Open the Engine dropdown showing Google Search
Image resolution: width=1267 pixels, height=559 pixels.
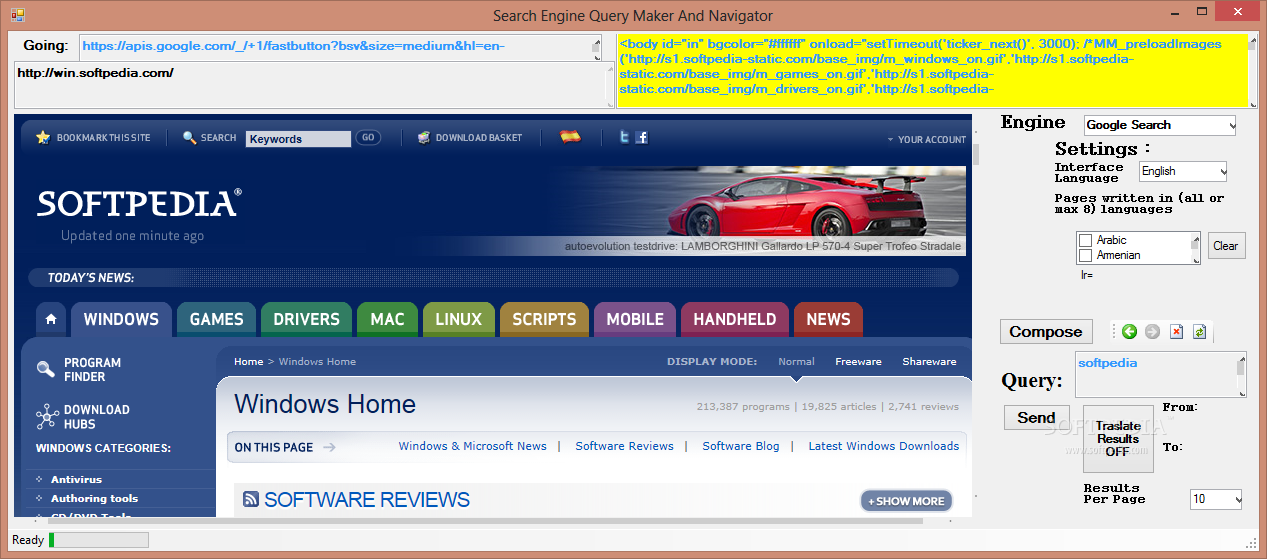[1160, 125]
